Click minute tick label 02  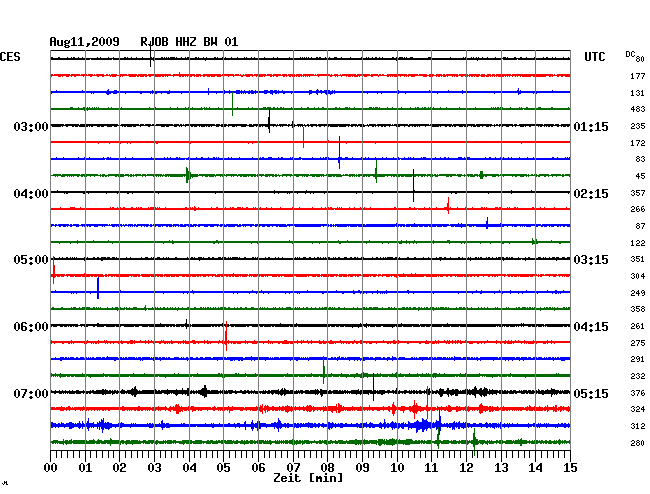click(x=119, y=468)
